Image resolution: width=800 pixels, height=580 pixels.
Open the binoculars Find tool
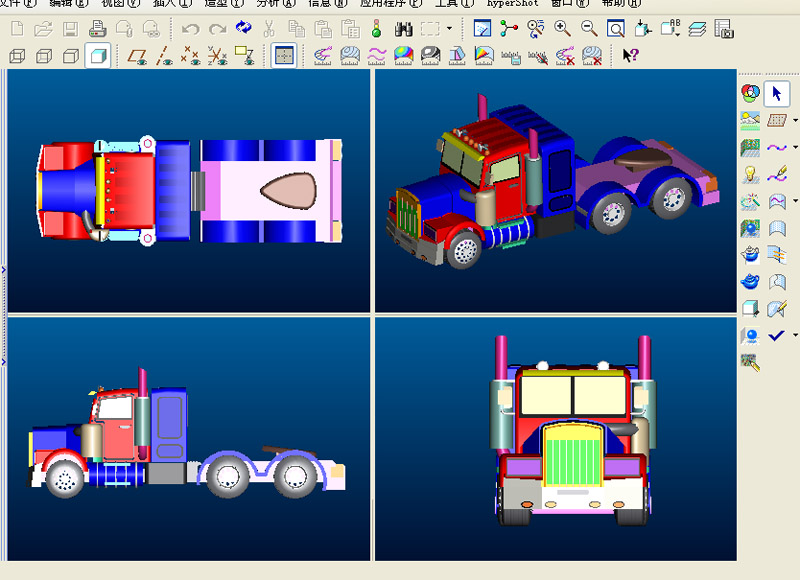404,29
